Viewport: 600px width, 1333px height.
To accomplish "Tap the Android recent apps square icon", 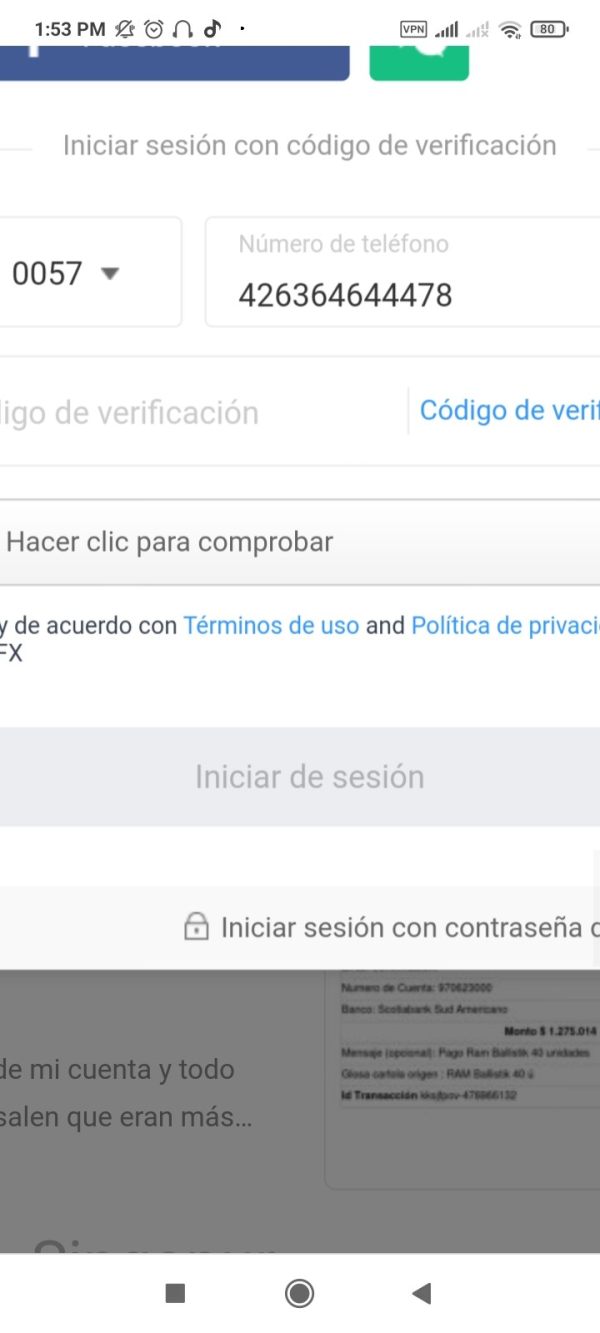I will coord(175,1293).
